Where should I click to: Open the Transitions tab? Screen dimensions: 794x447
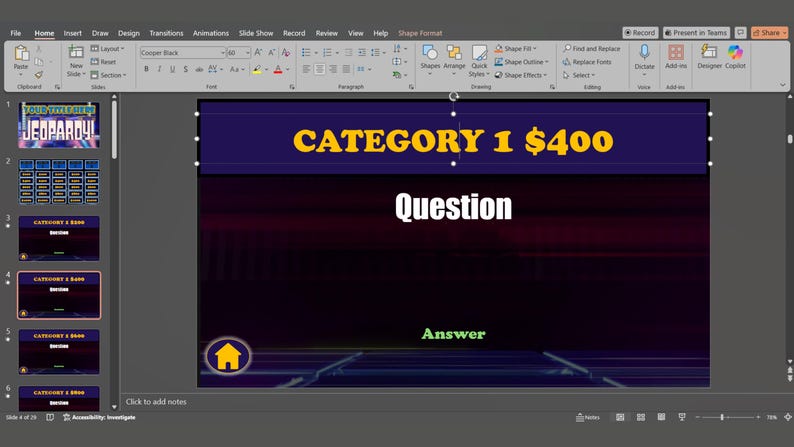[x=166, y=33]
